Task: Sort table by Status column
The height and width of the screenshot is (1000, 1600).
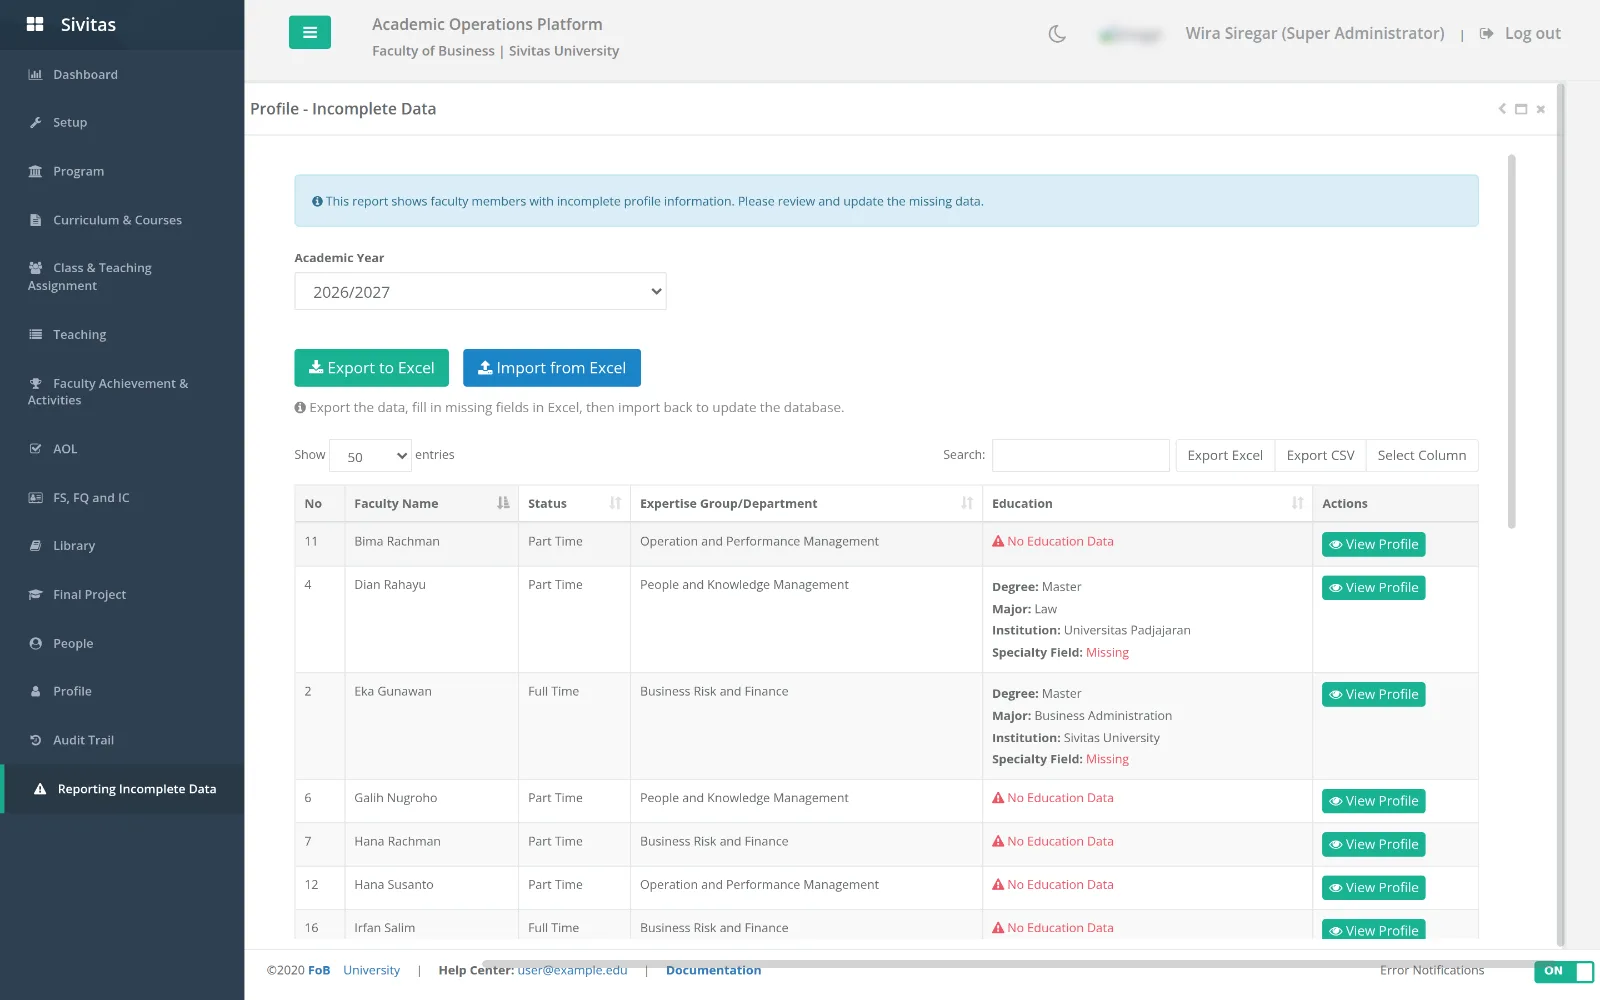Action: coord(574,503)
